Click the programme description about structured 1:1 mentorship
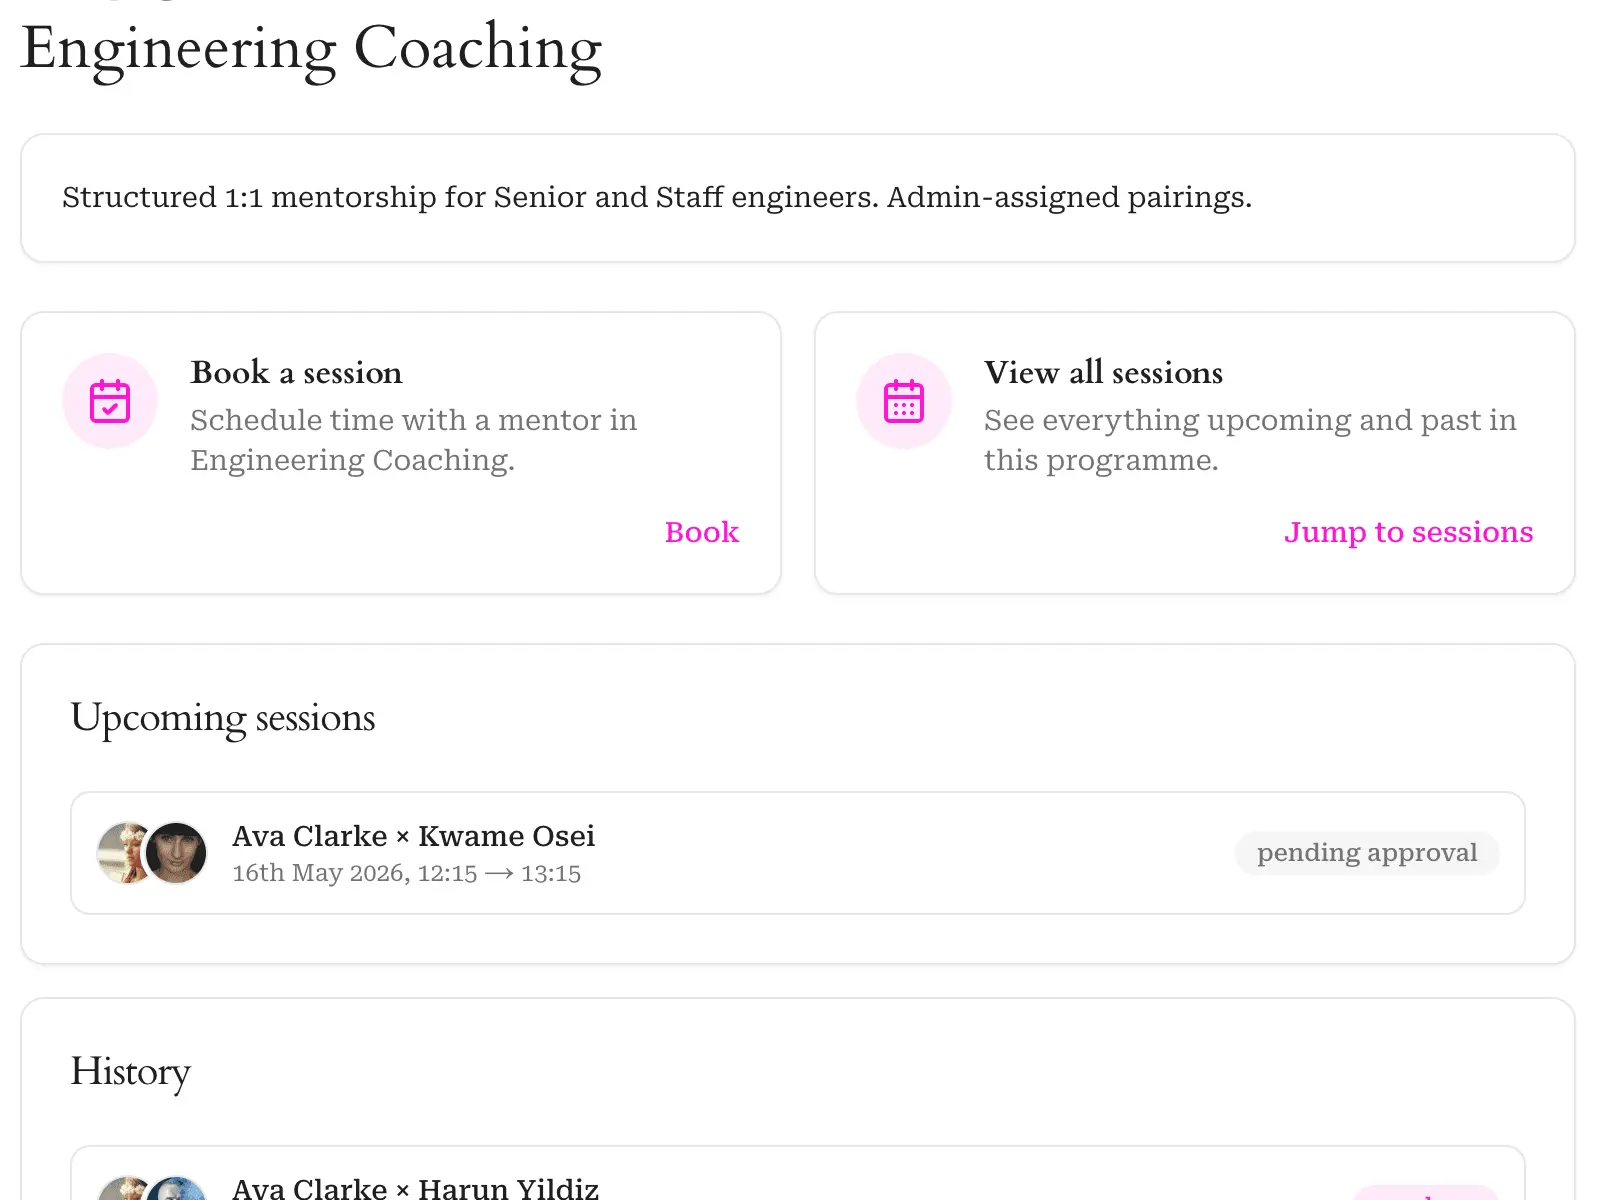 pos(657,198)
